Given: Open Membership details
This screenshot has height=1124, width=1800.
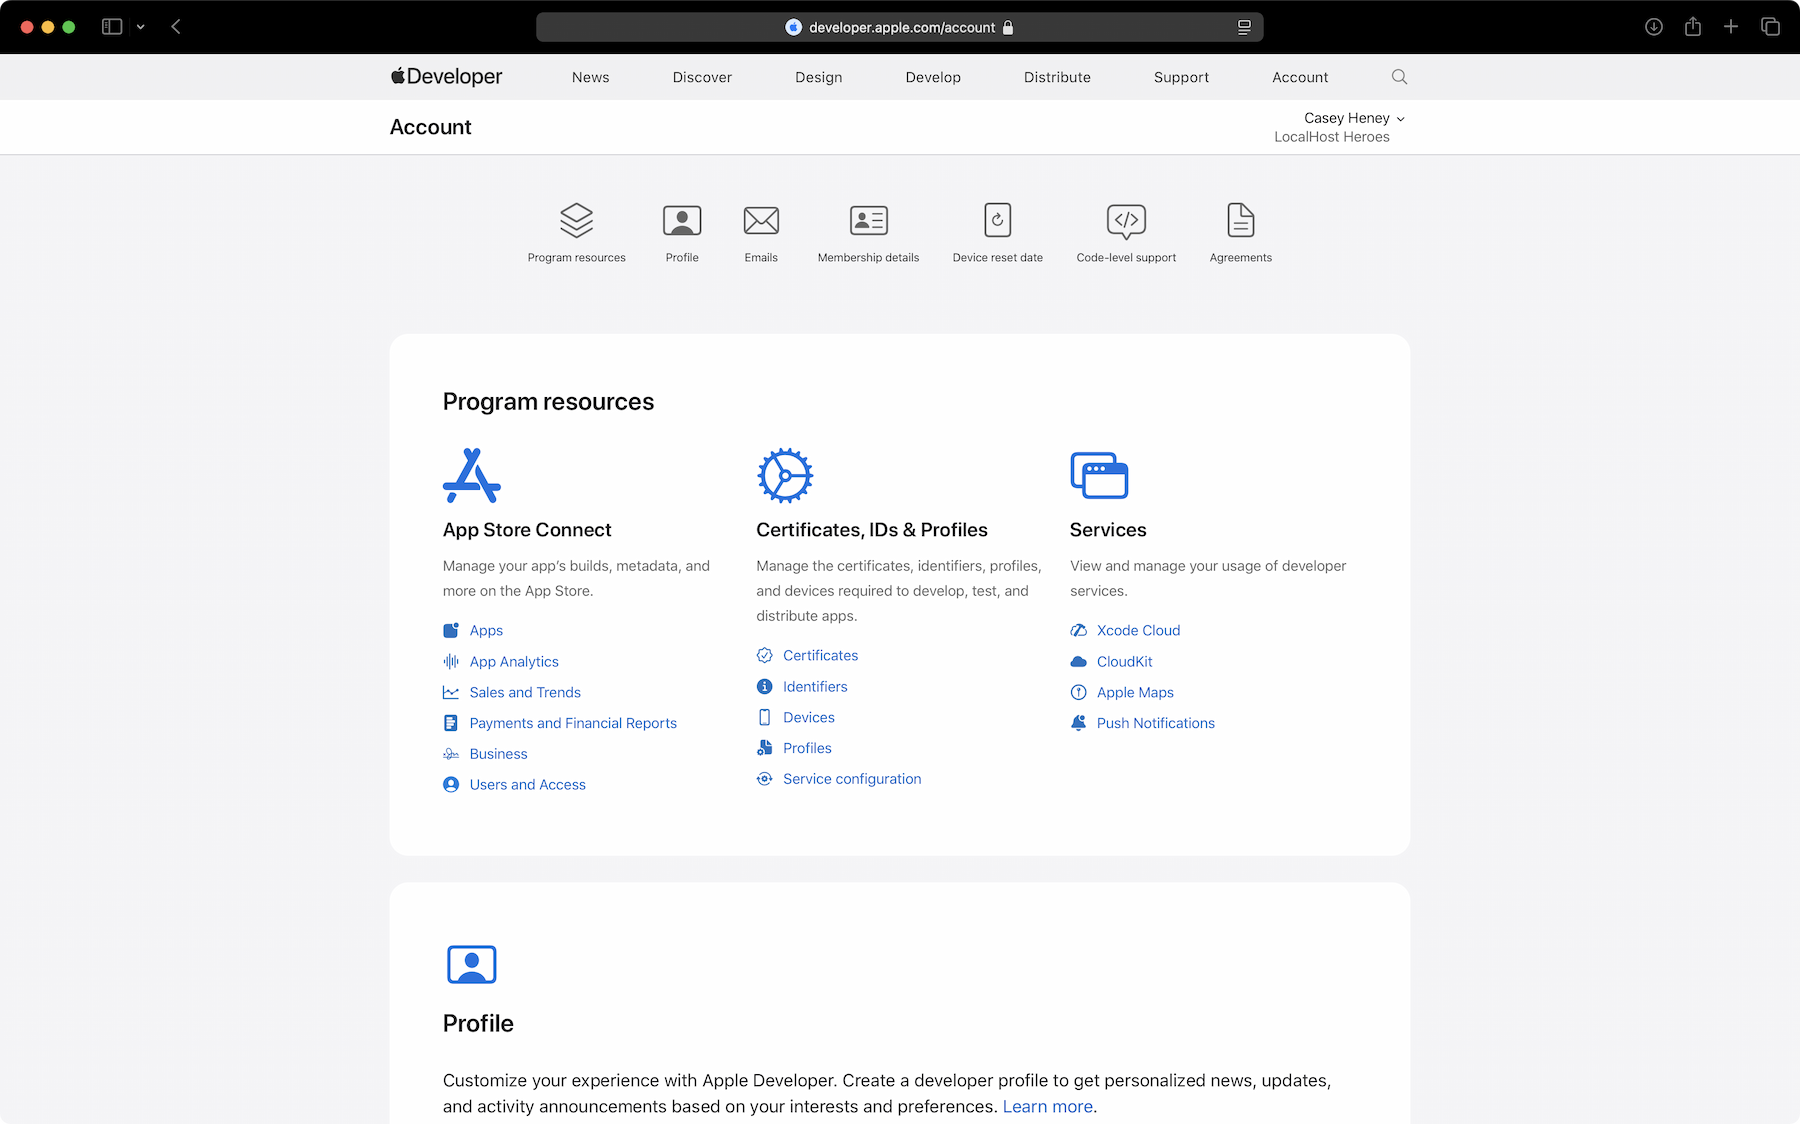Looking at the screenshot, I should point(867,220).
